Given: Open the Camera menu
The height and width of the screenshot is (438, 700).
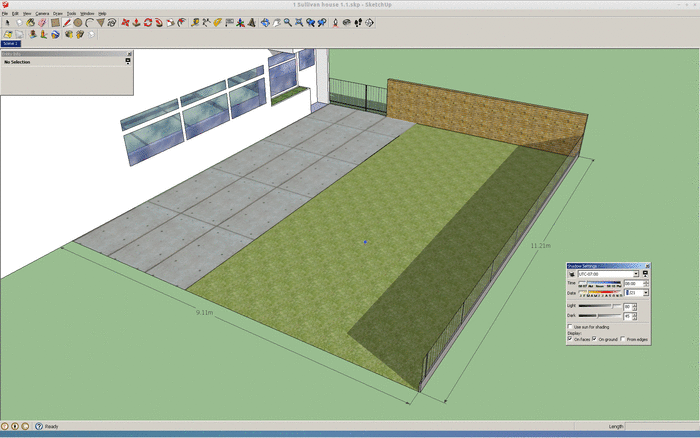Looking at the screenshot, I should tap(41, 13).
